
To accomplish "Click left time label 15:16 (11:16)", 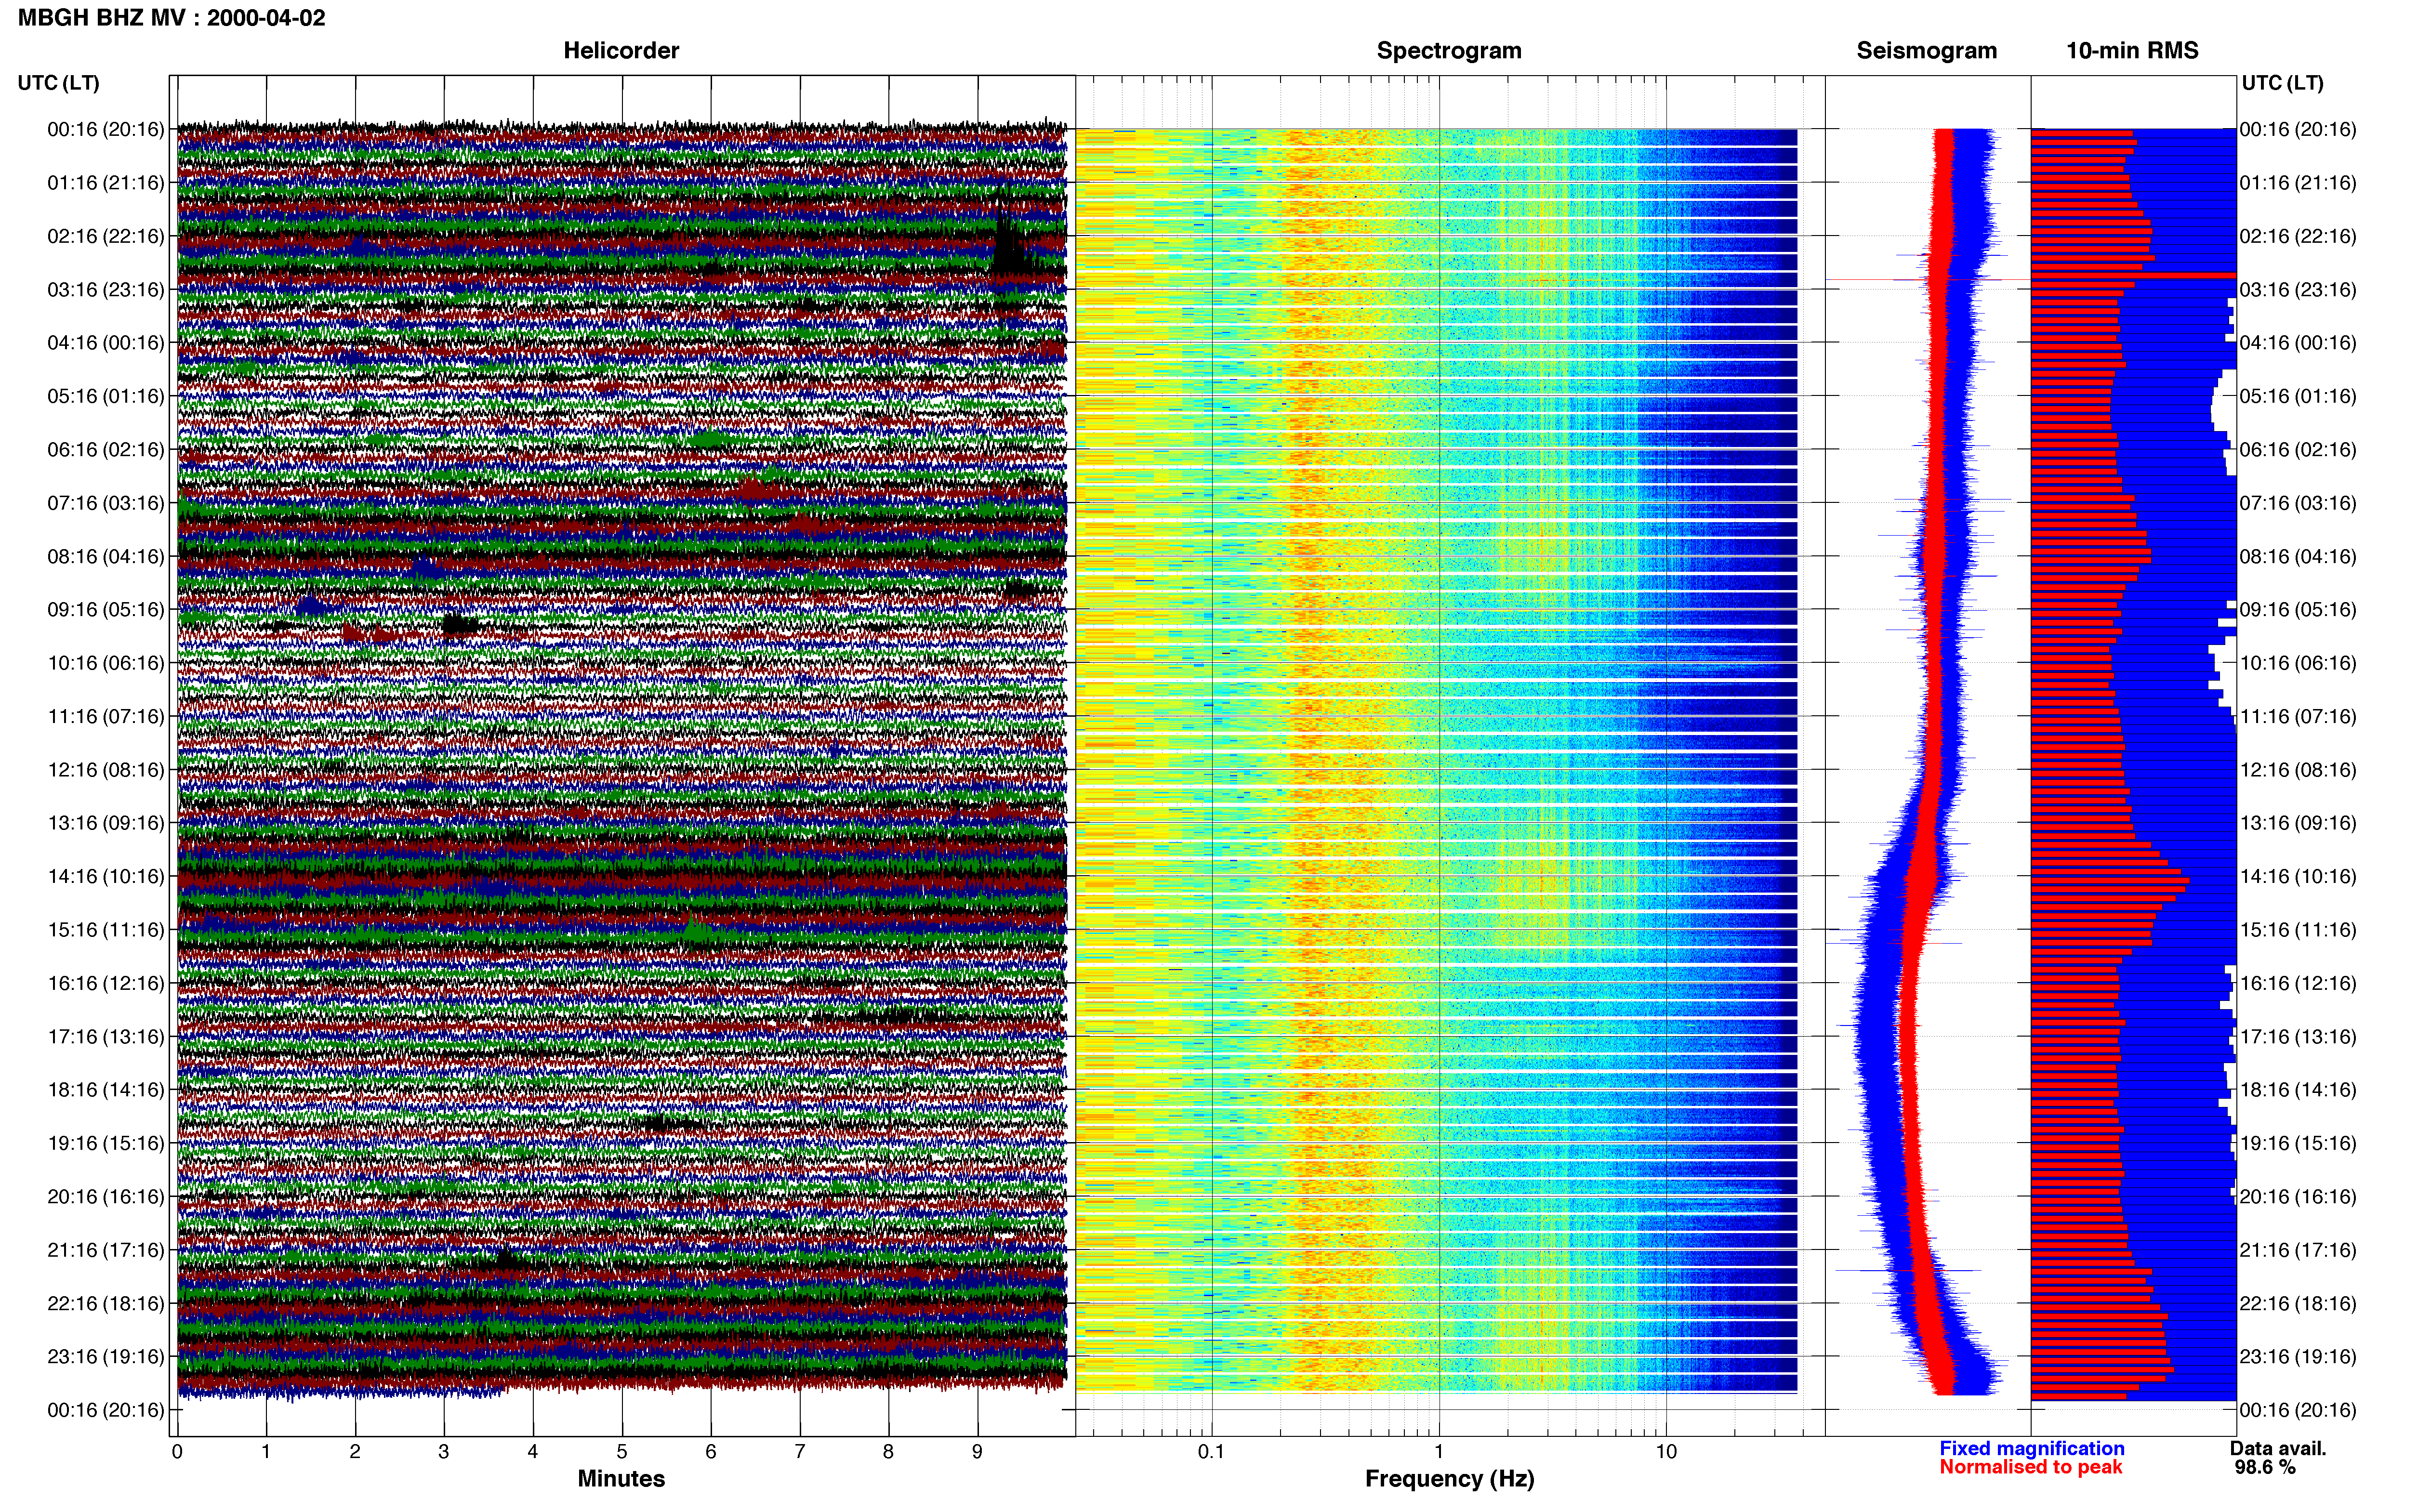I will pyautogui.click(x=106, y=930).
